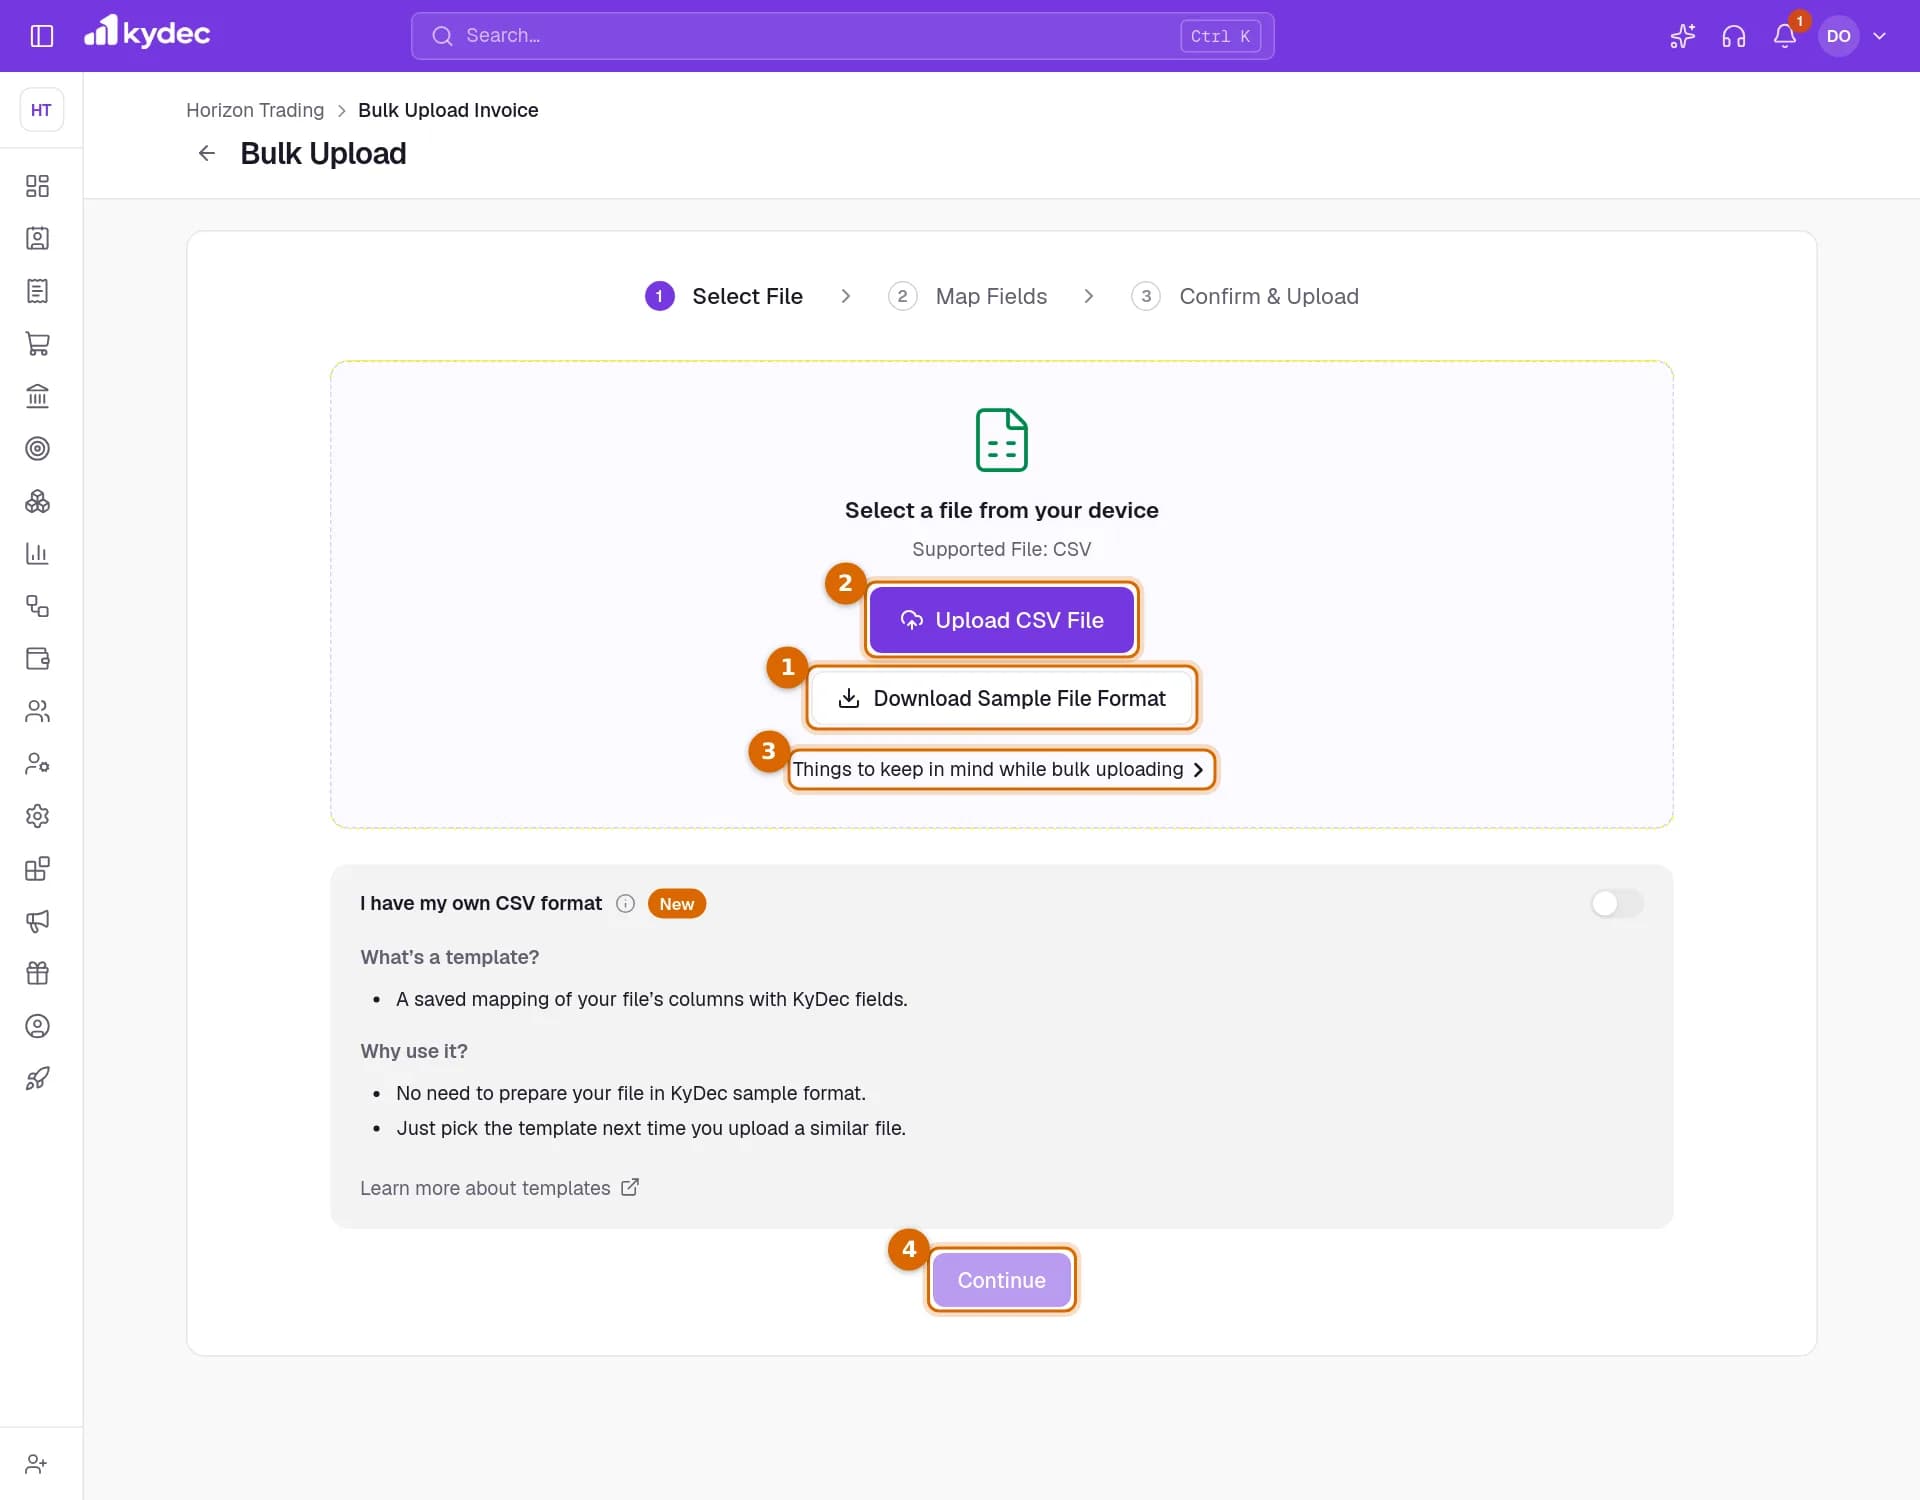This screenshot has height=1500, width=1920.
Task: Click in the Search field
Action: tap(842, 36)
